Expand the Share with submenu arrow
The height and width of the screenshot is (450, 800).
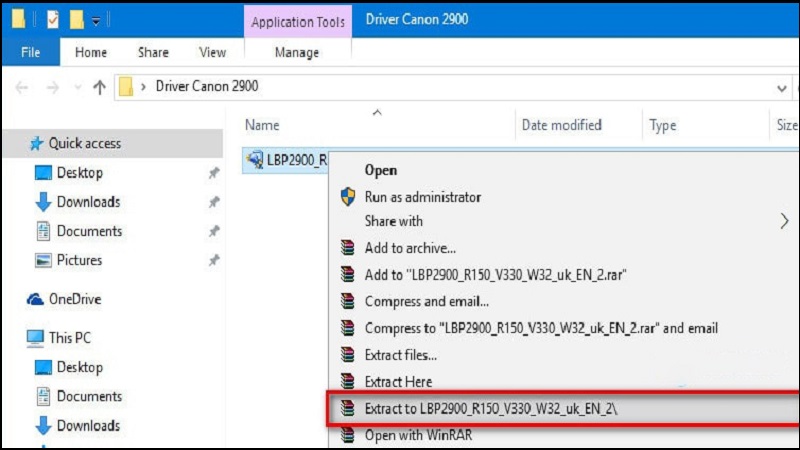784,221
